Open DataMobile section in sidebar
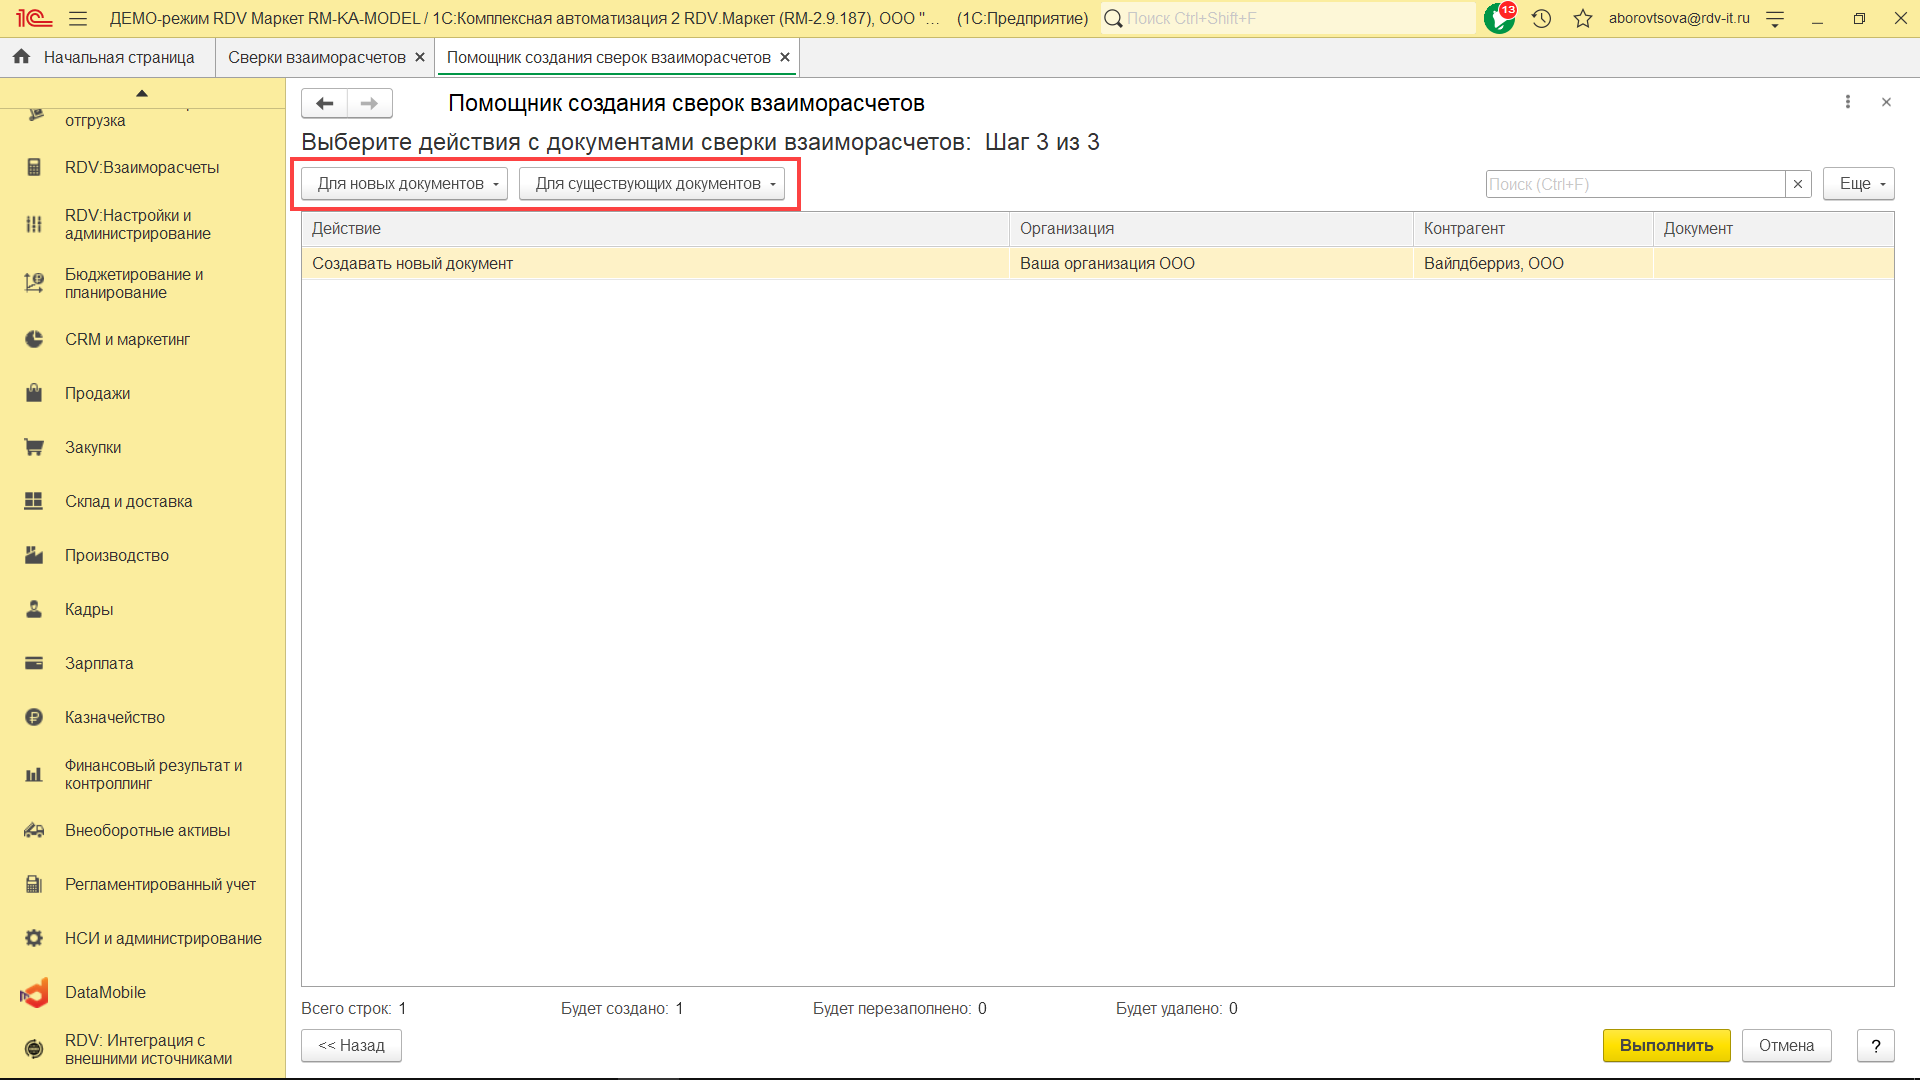Screen dimensions: 1920x1080 pyautogui.click(x=105, y=992)
